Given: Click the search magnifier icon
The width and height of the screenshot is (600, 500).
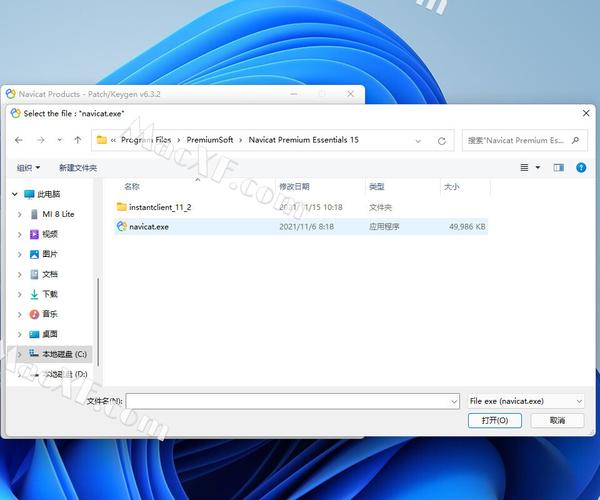Looking at the screenshot, I should 575,140.
